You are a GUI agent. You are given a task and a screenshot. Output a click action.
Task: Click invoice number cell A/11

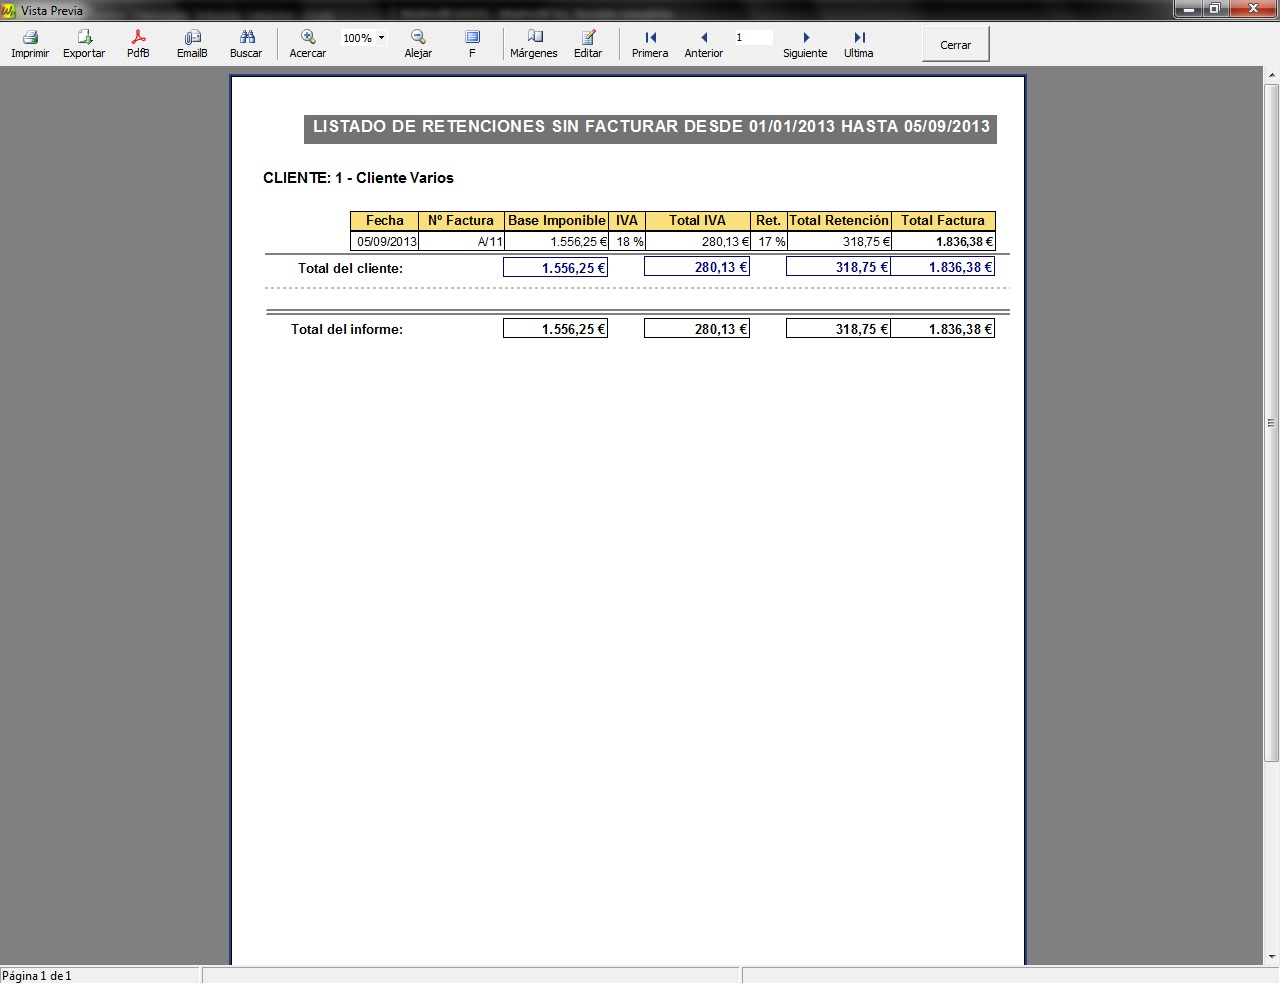point(462,242)
